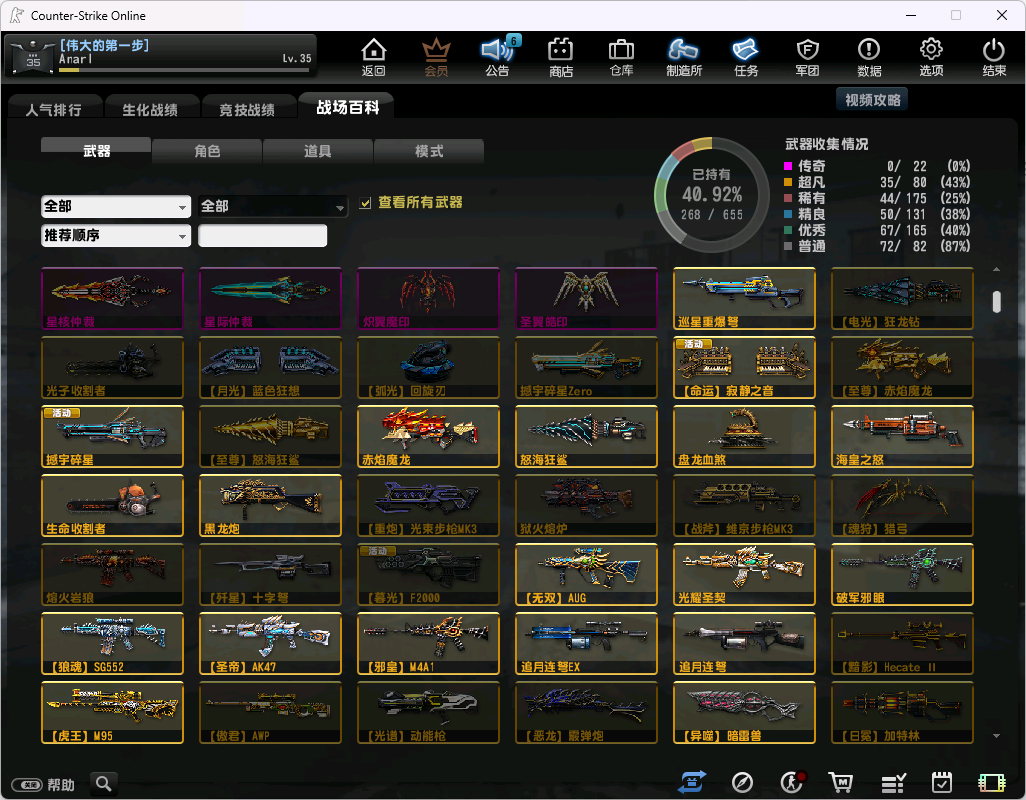The image size is (1026, 800).
Task: Open the 会员 crown icon
Action: (x=436, y=56)
